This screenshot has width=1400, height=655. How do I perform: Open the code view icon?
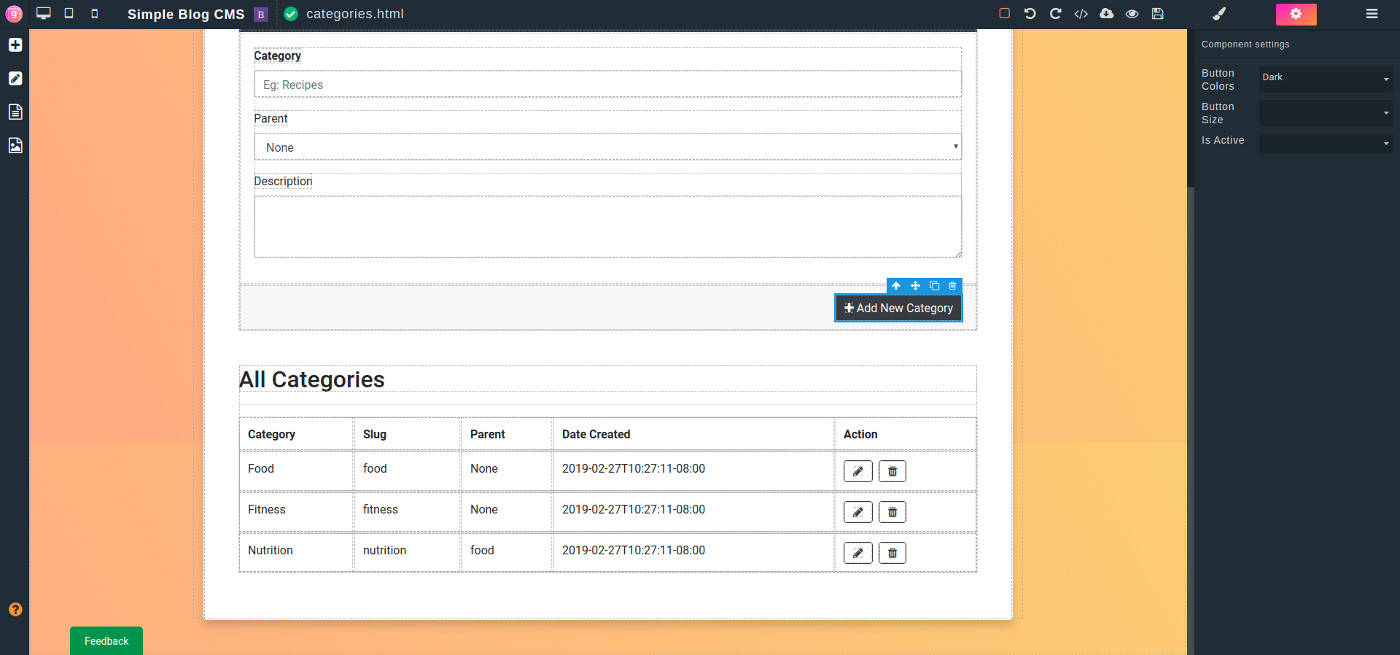1081,14
